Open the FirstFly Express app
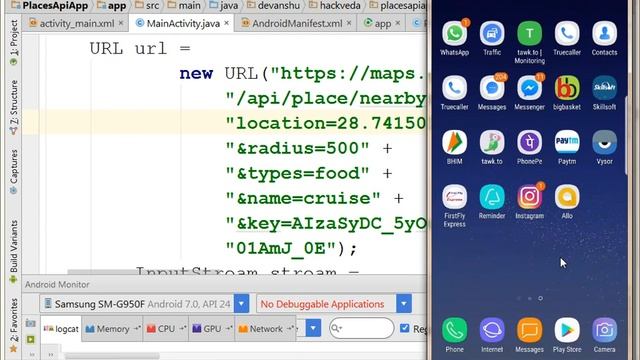Image resolution: width=640 pixels, height=360 pixels. click(x=454, y=197)
